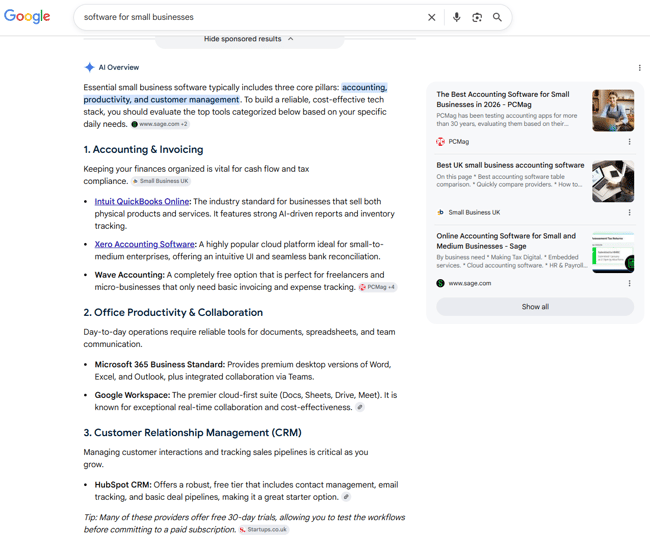The width and height of the screenshot is (650, 540).
Task: Open the Small Business UK source chip
Action: [160, 181]
